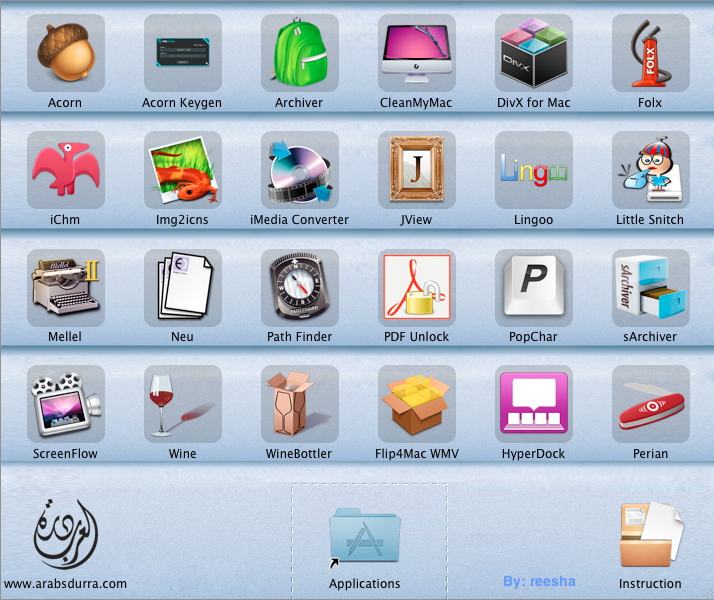The height and width of the screenshot is (600, 714).
Task: Click the 'Img2icns' label text
Action: [x=182, y=220]
